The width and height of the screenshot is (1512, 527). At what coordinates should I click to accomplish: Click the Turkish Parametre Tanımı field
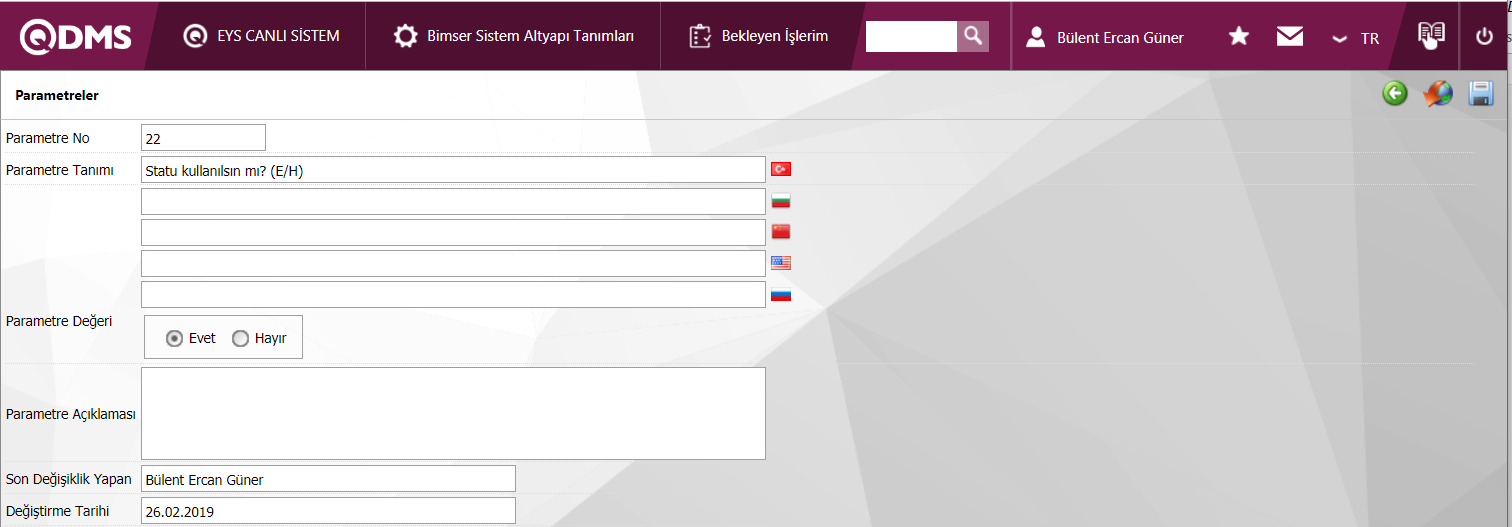pyautogui.click(x=453, y=170)
